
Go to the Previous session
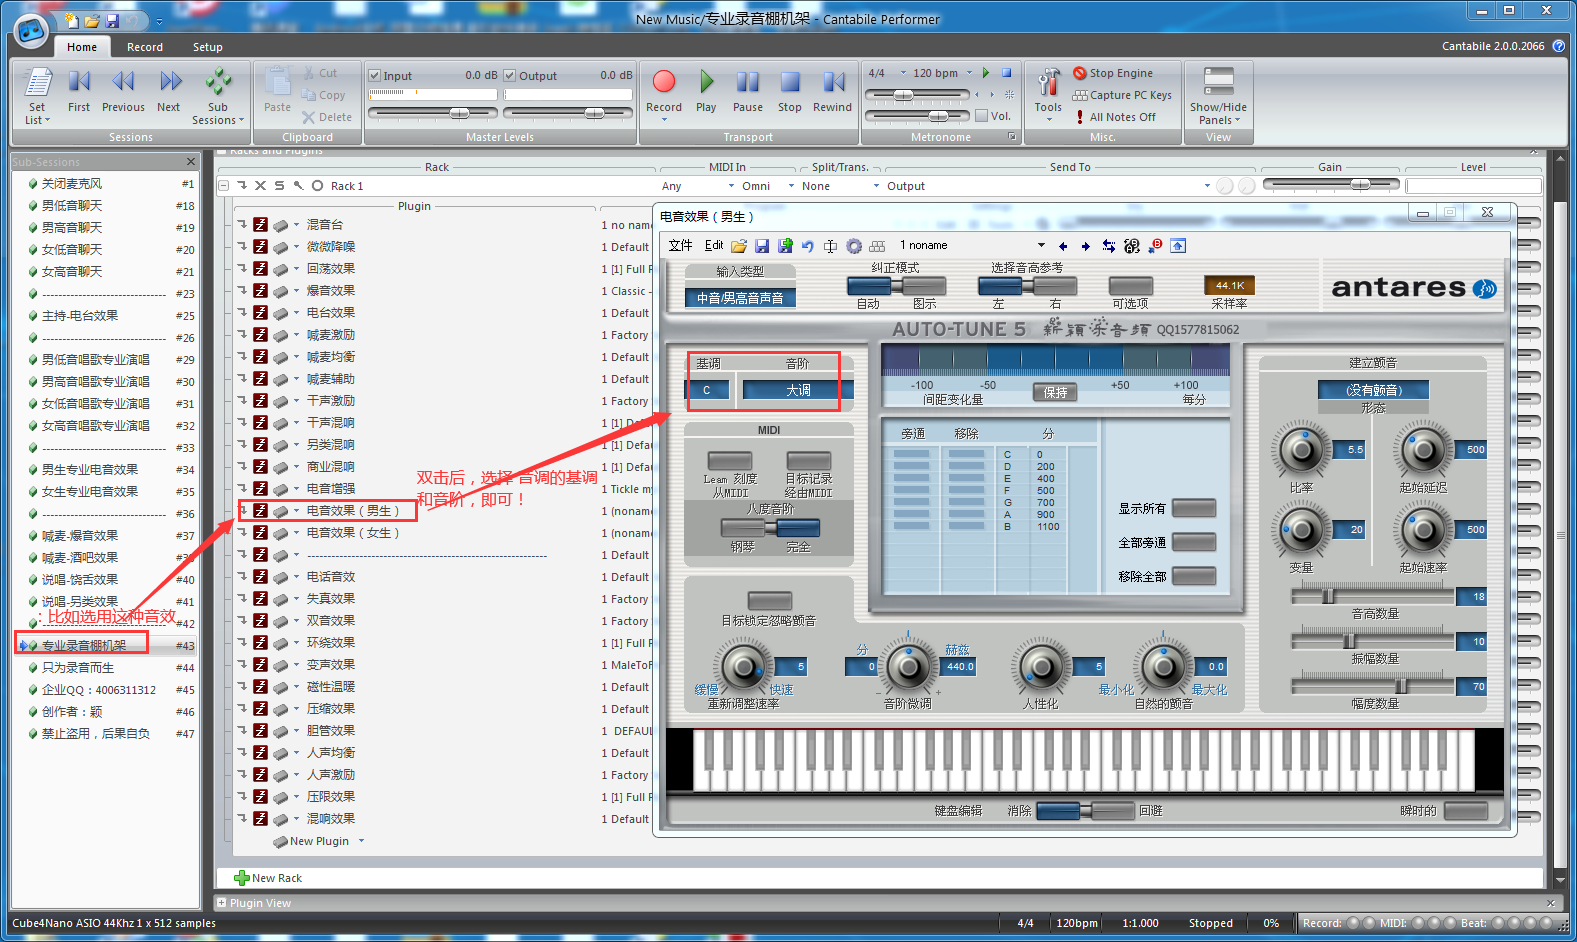123,81
